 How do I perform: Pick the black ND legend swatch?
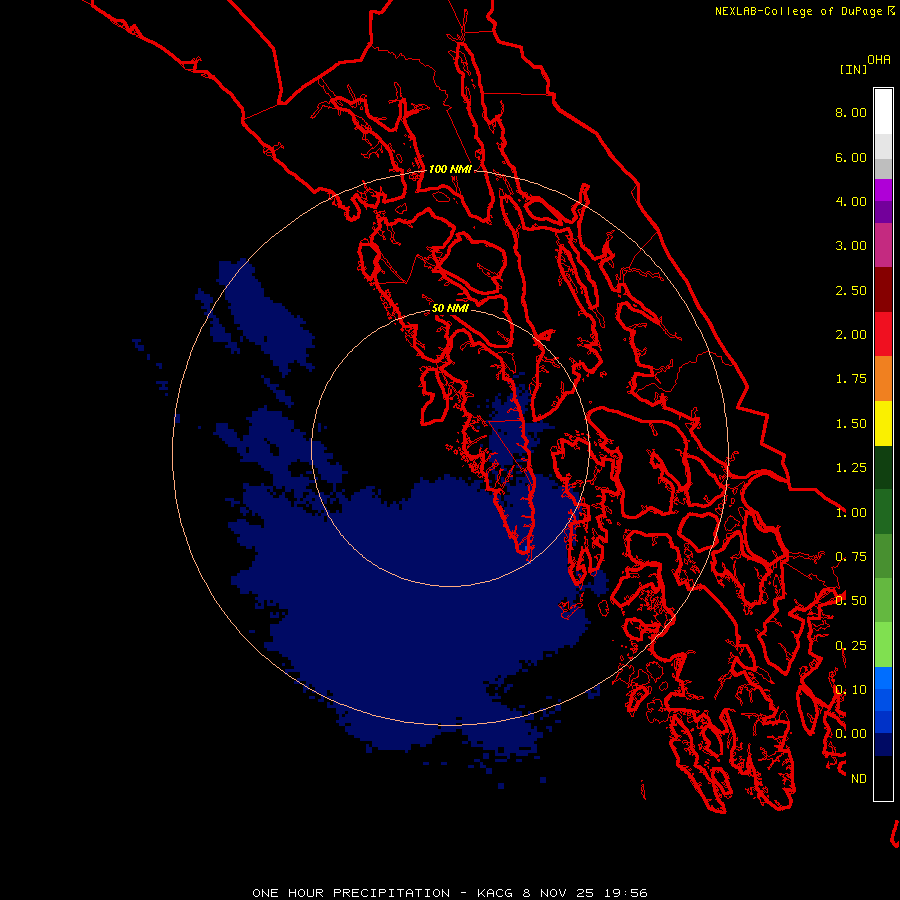pyautogui.click(x=883, y=778)
